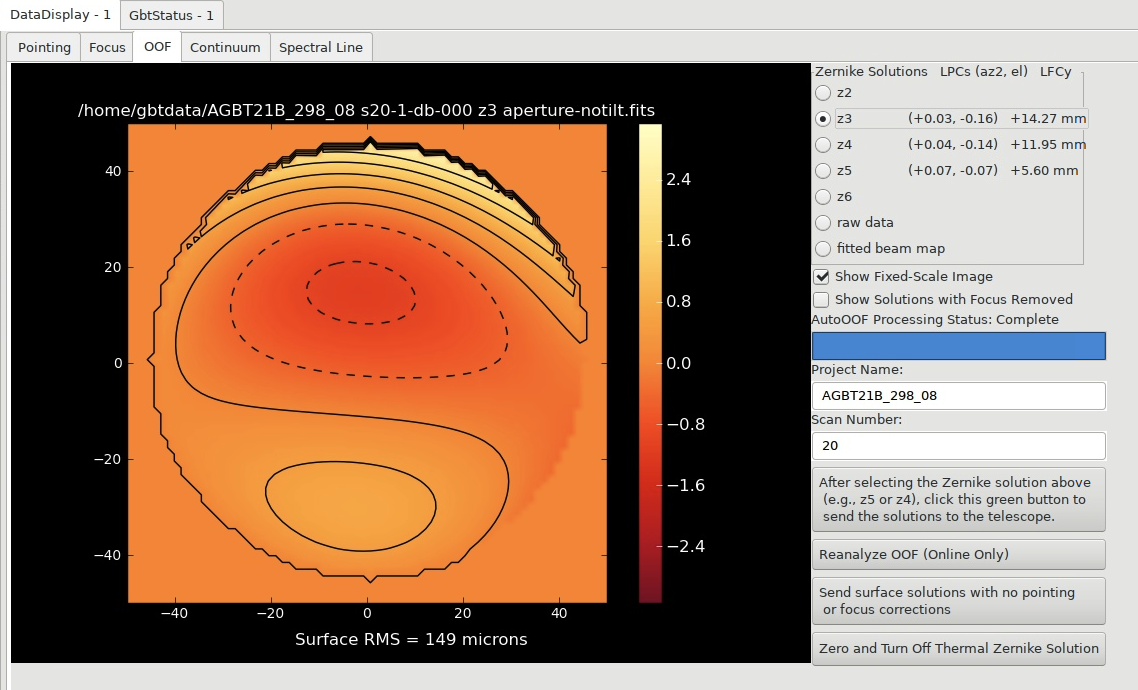This screenshot has width=1138, height=690.
Task: Open the GbtStatus - 1 tab
Action: 171,15
